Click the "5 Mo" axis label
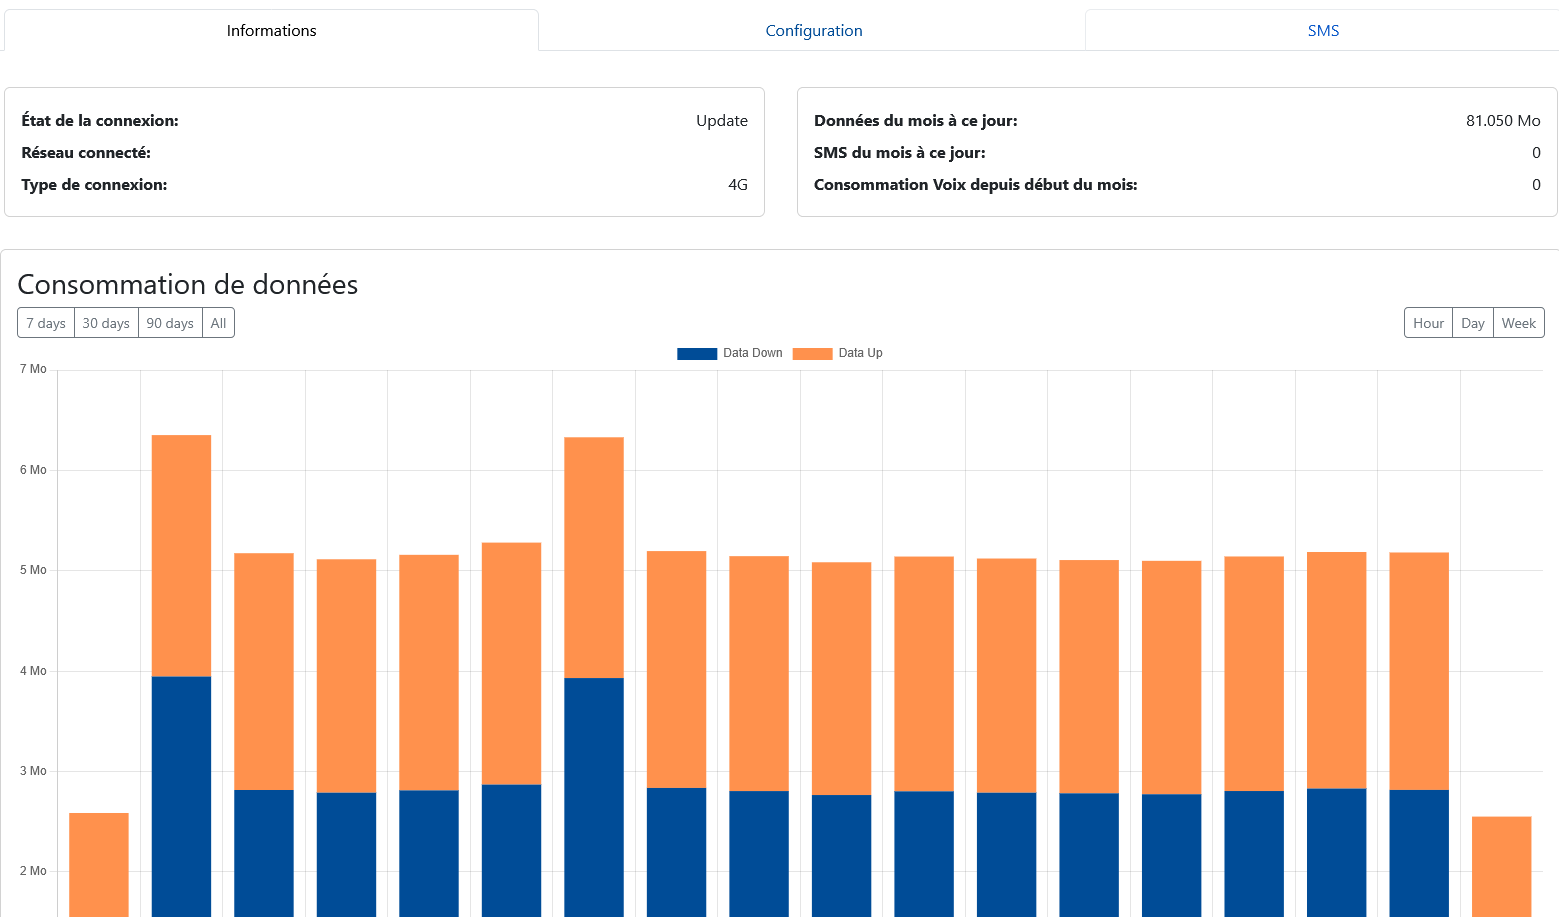The image size is (1559, 917). click(33, 570)
